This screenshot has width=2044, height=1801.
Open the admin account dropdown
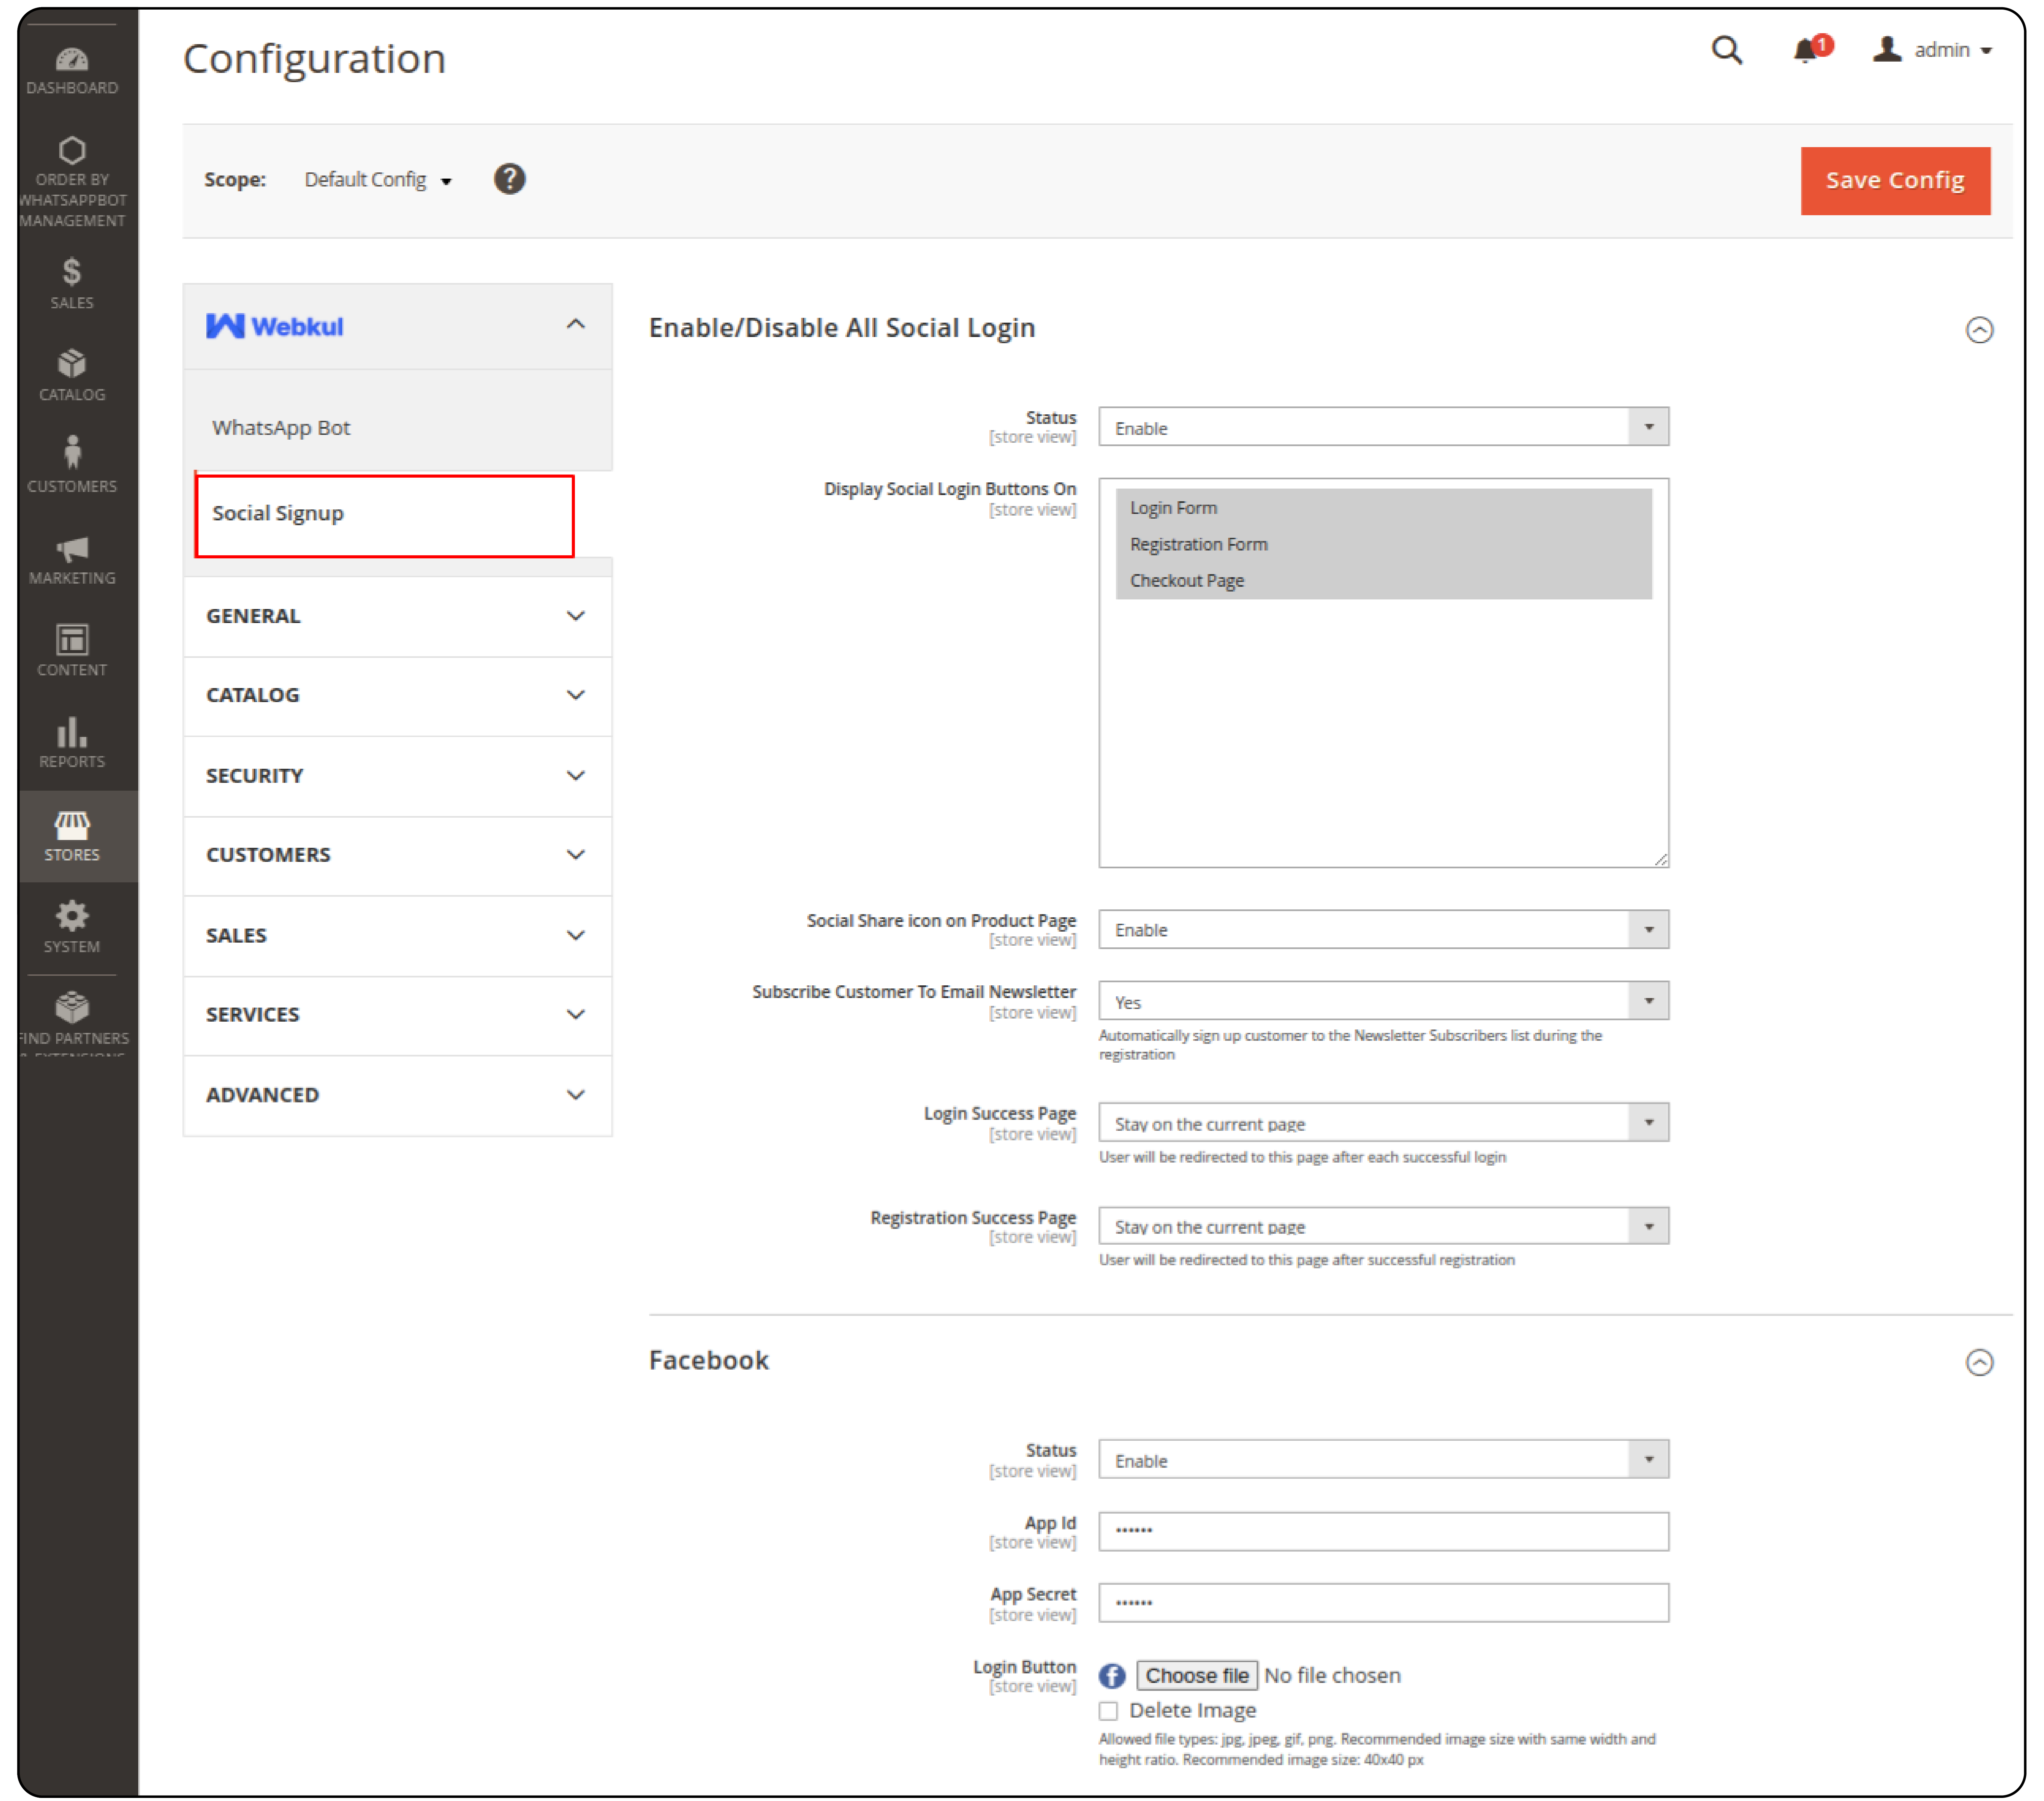point(1933,50)
